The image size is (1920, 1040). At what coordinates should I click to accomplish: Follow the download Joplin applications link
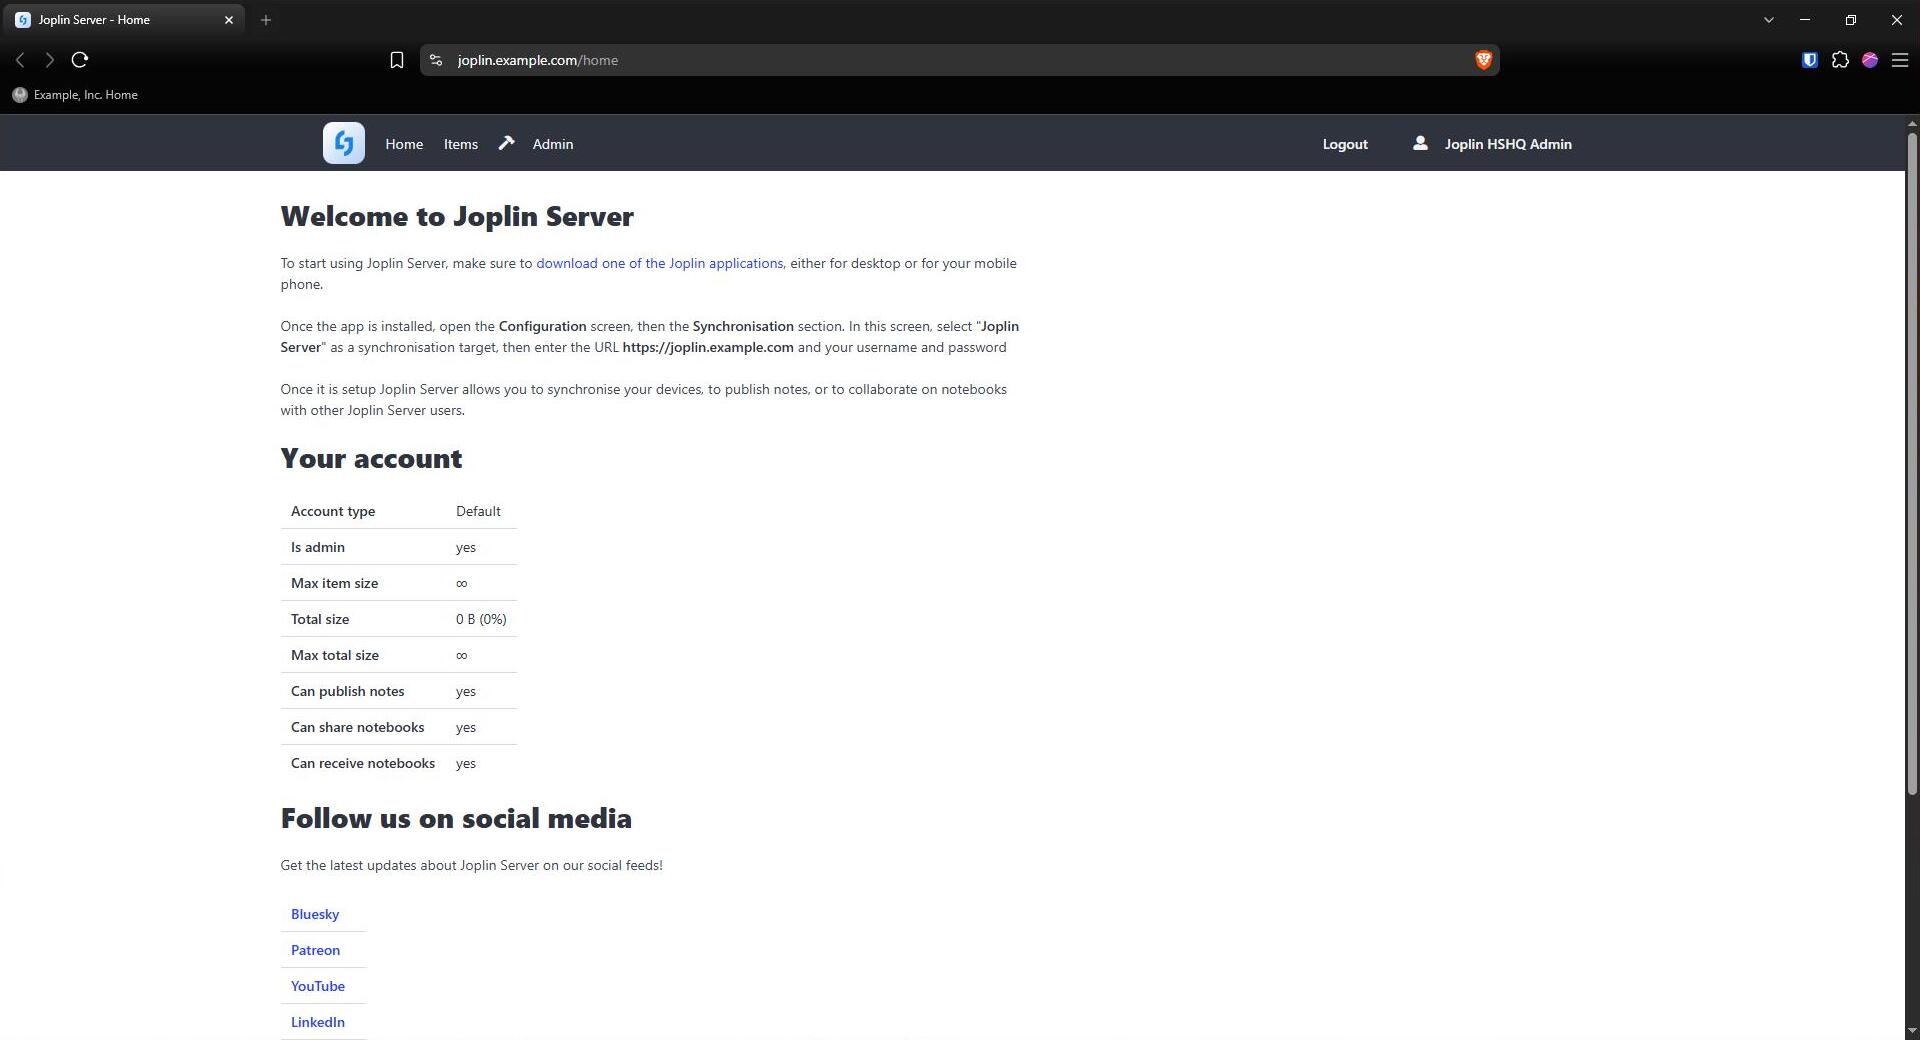pos(659,263)
